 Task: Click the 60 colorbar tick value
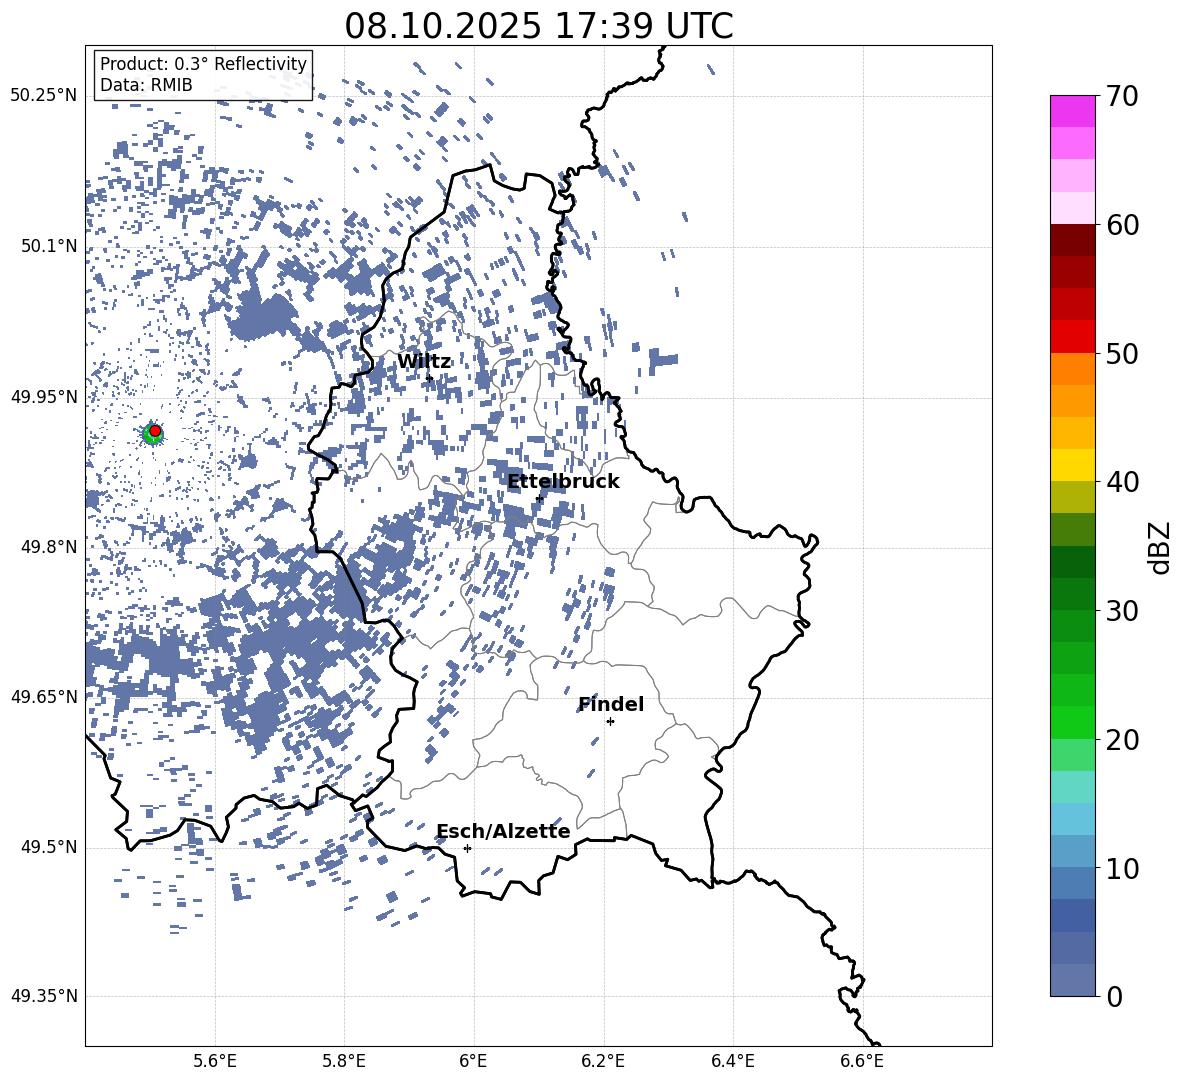coord(1122,225)
